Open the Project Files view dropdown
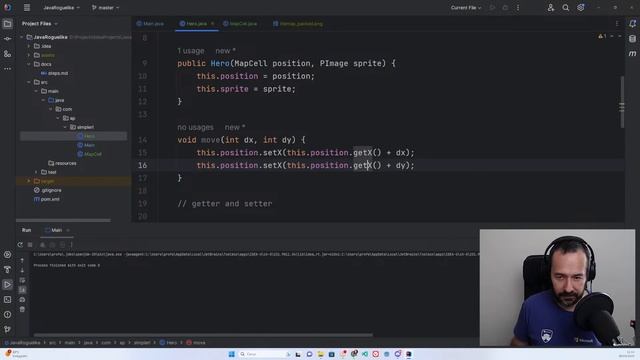The image size is (640, 360). 40,24
